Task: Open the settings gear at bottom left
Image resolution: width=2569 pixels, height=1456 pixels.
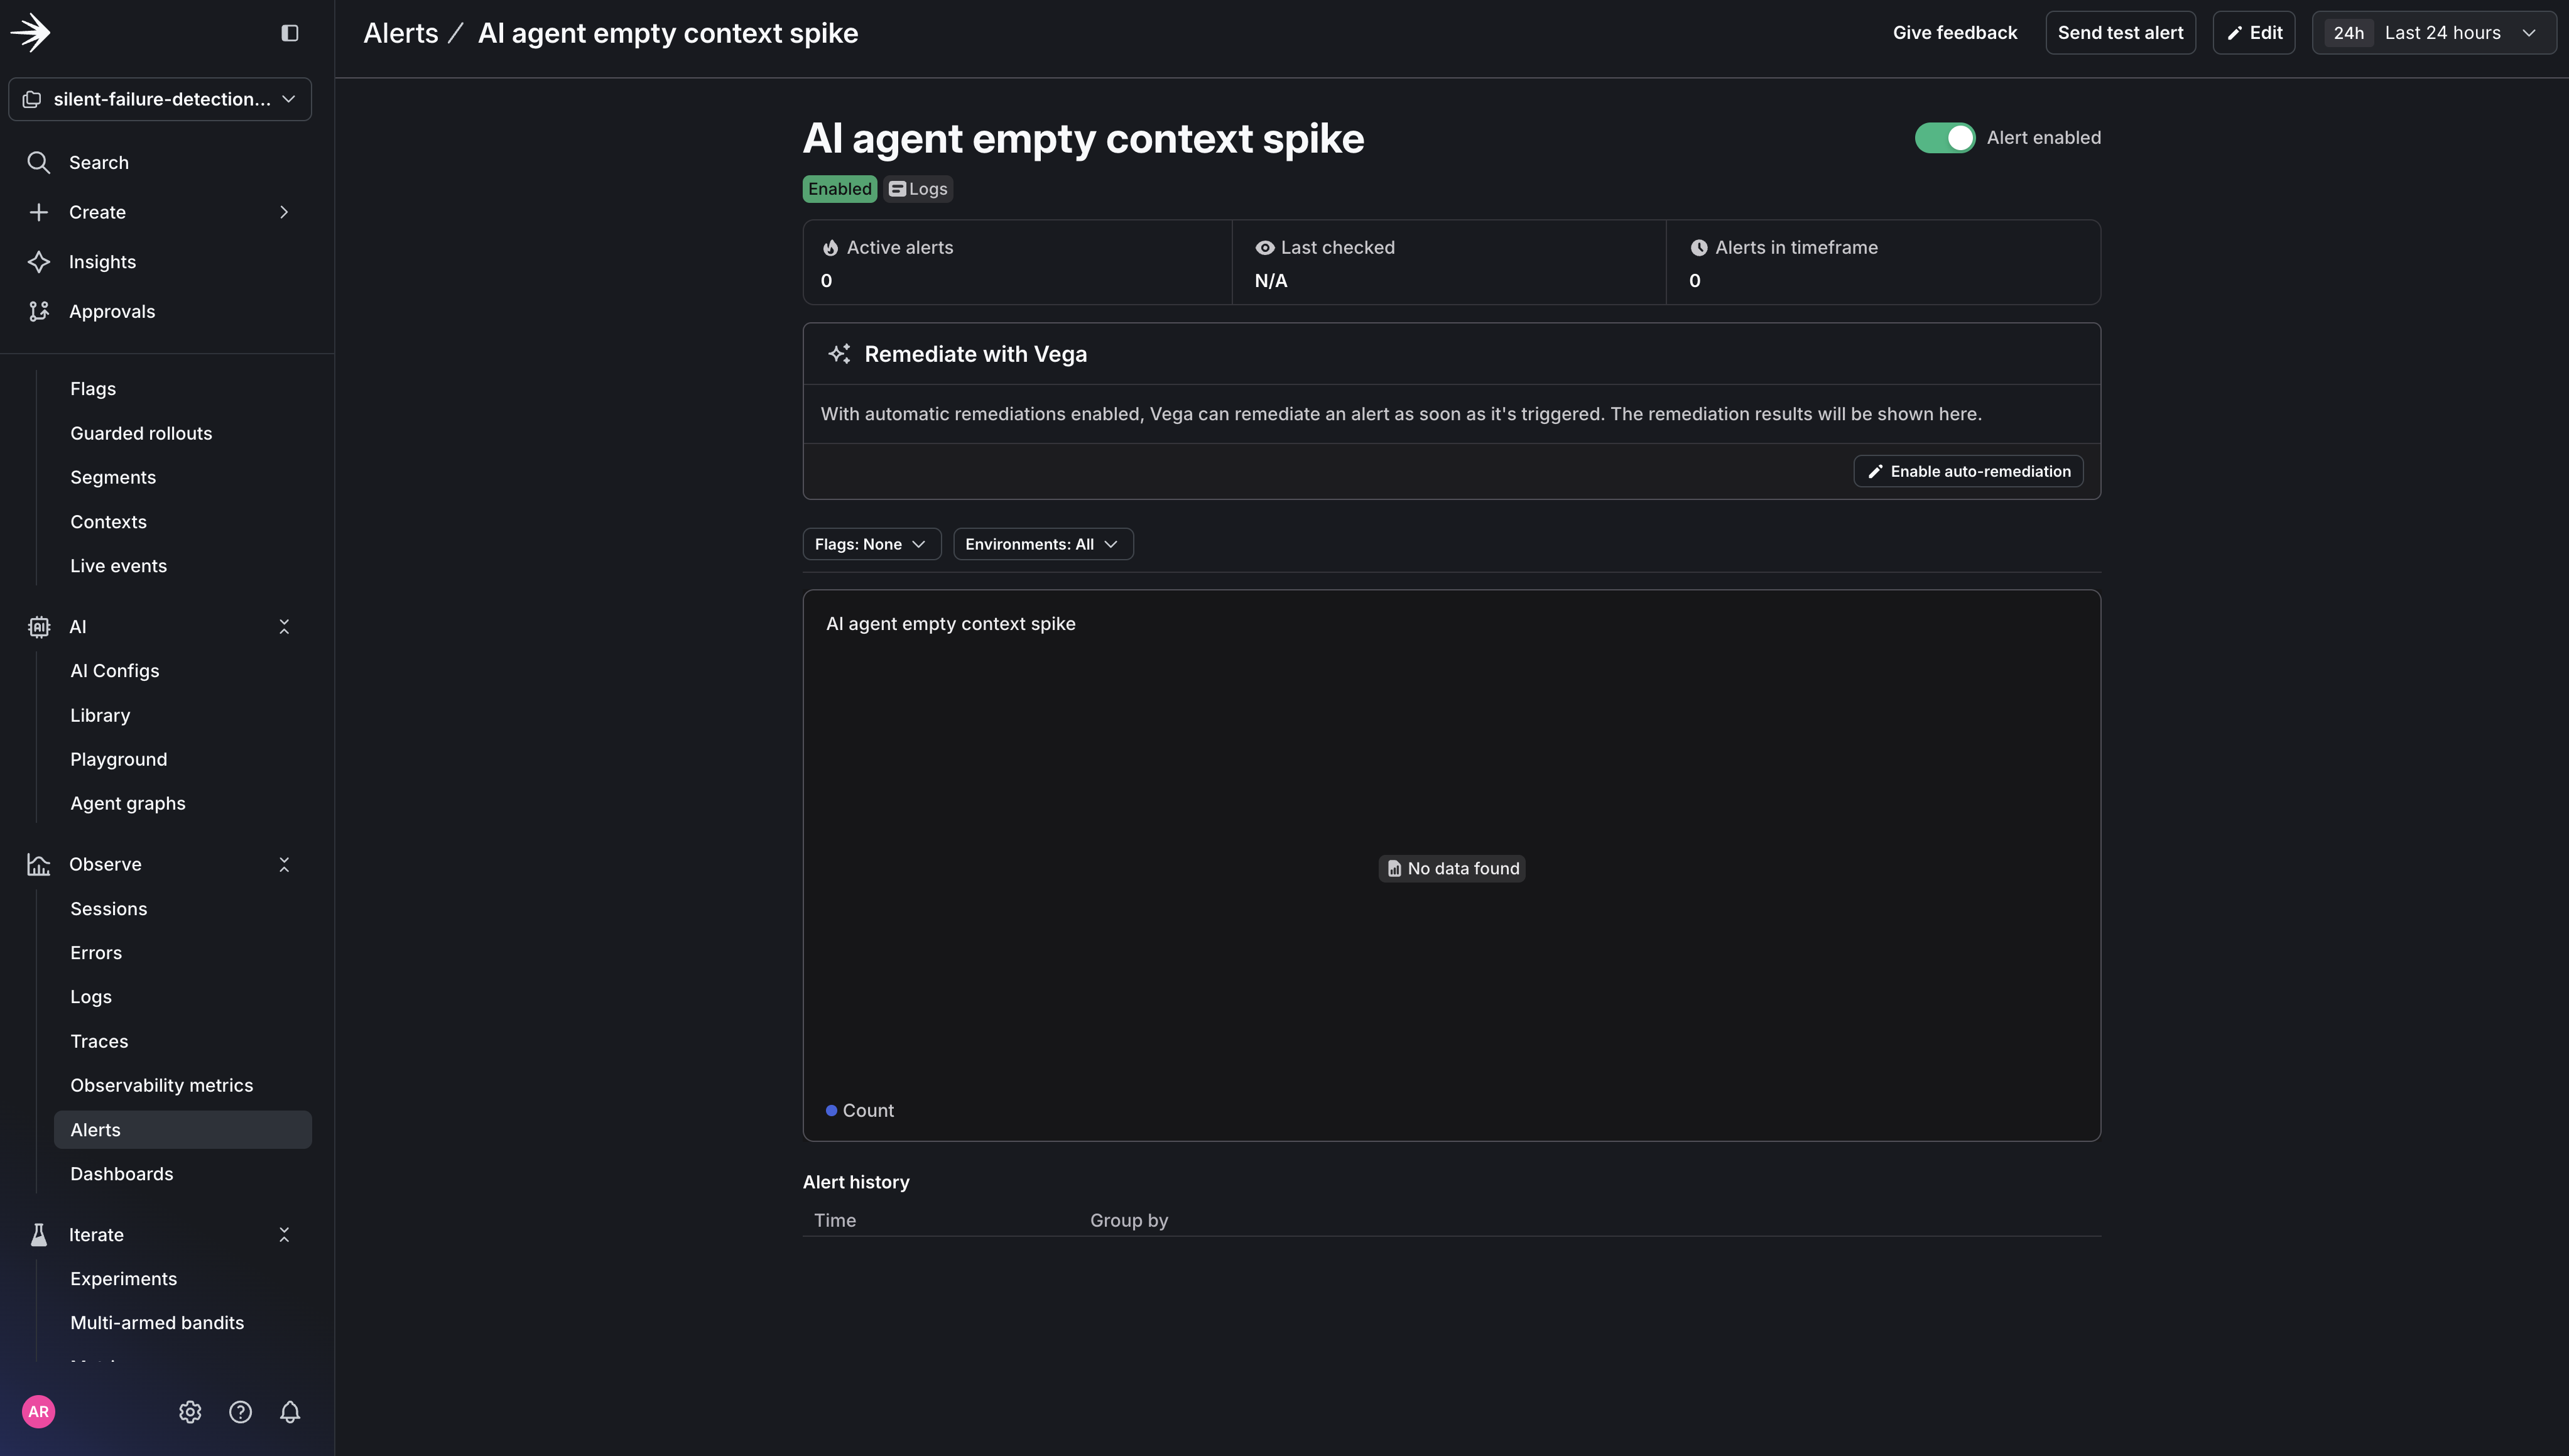Action: pyautogui.click(x=189, y=1412)
